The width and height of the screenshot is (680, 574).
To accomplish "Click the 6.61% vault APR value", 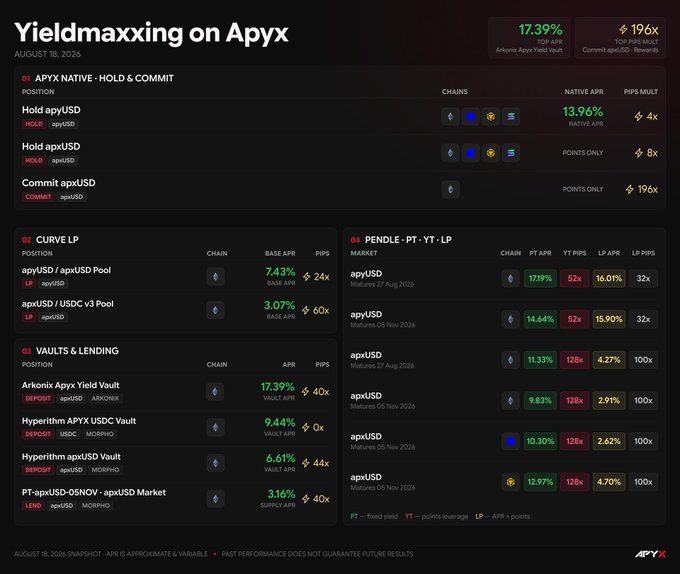I will [x=280, y=458].
